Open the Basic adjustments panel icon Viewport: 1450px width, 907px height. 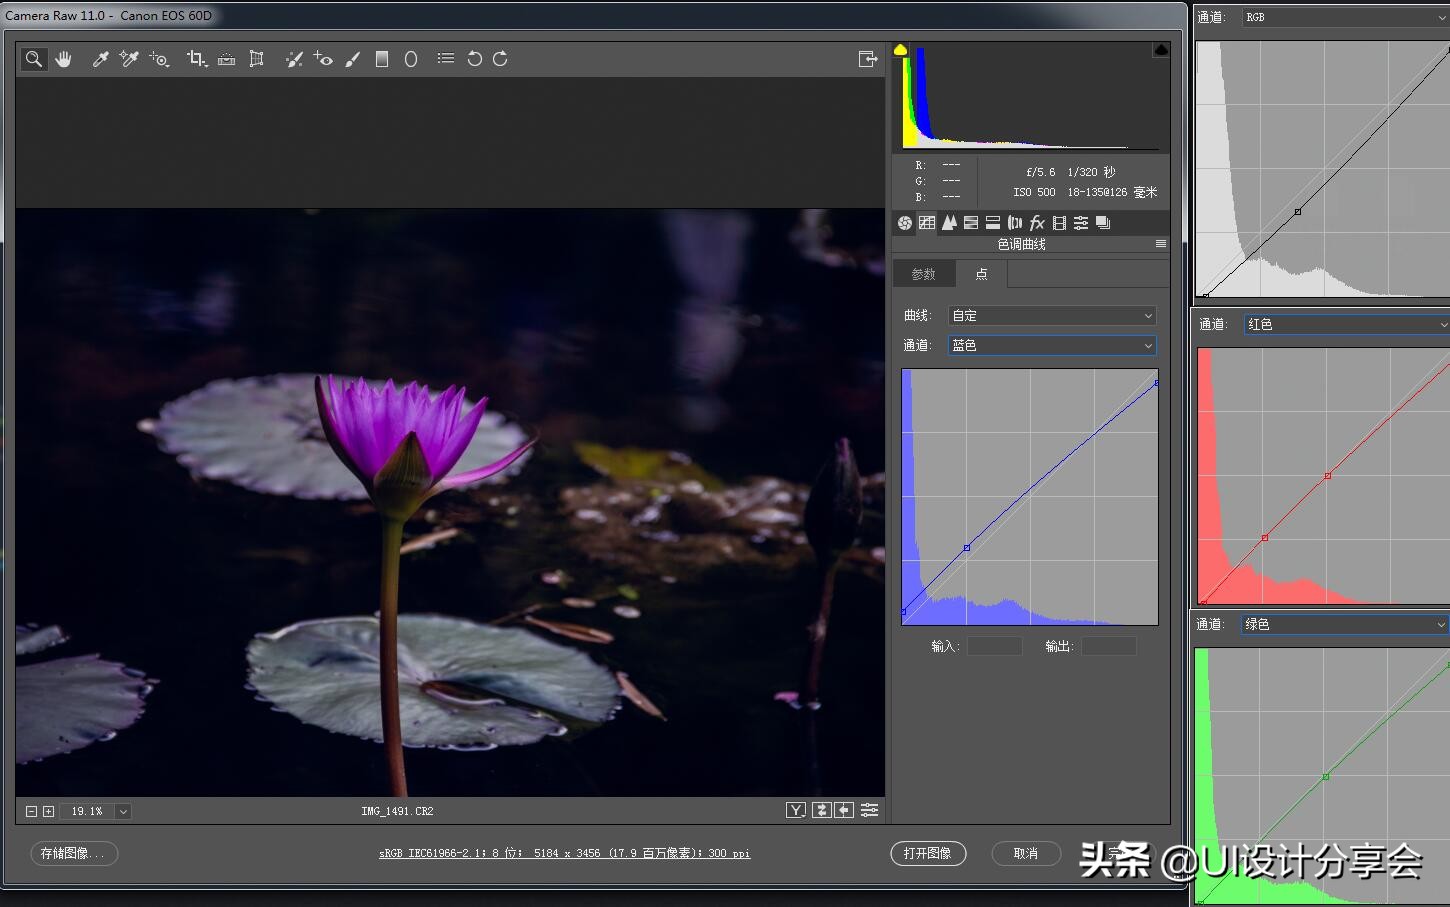(x=905, y=223)
